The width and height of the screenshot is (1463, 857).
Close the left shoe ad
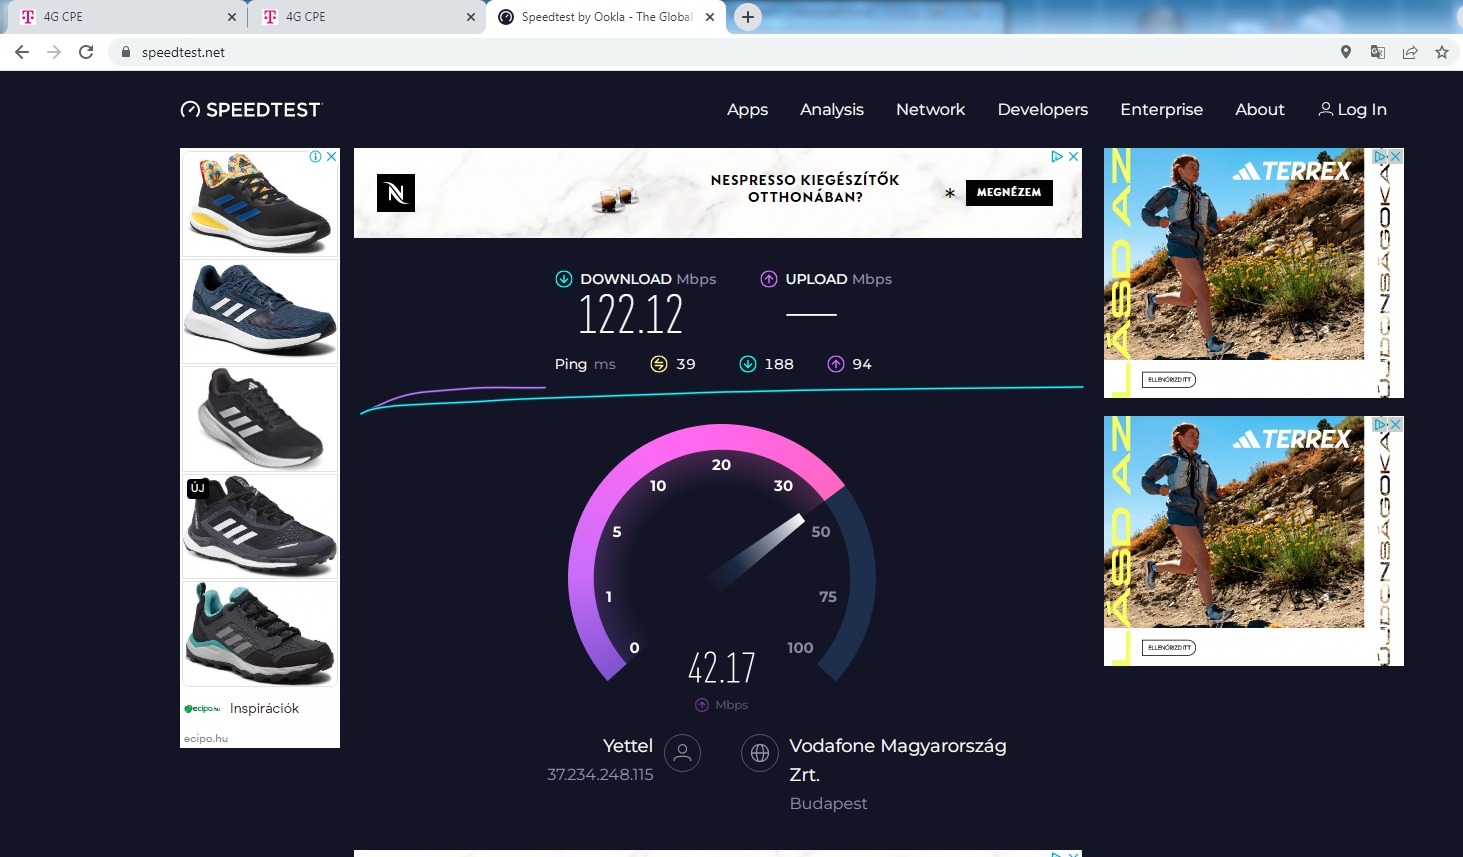click(x=332, y=157)
